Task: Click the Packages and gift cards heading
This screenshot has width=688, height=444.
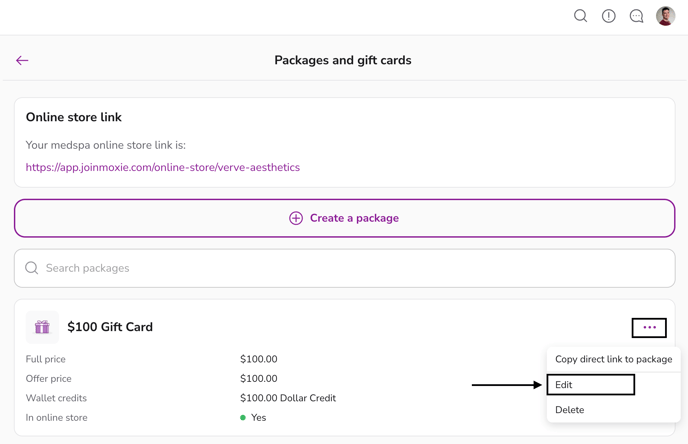Action: (x=343, y=60)
